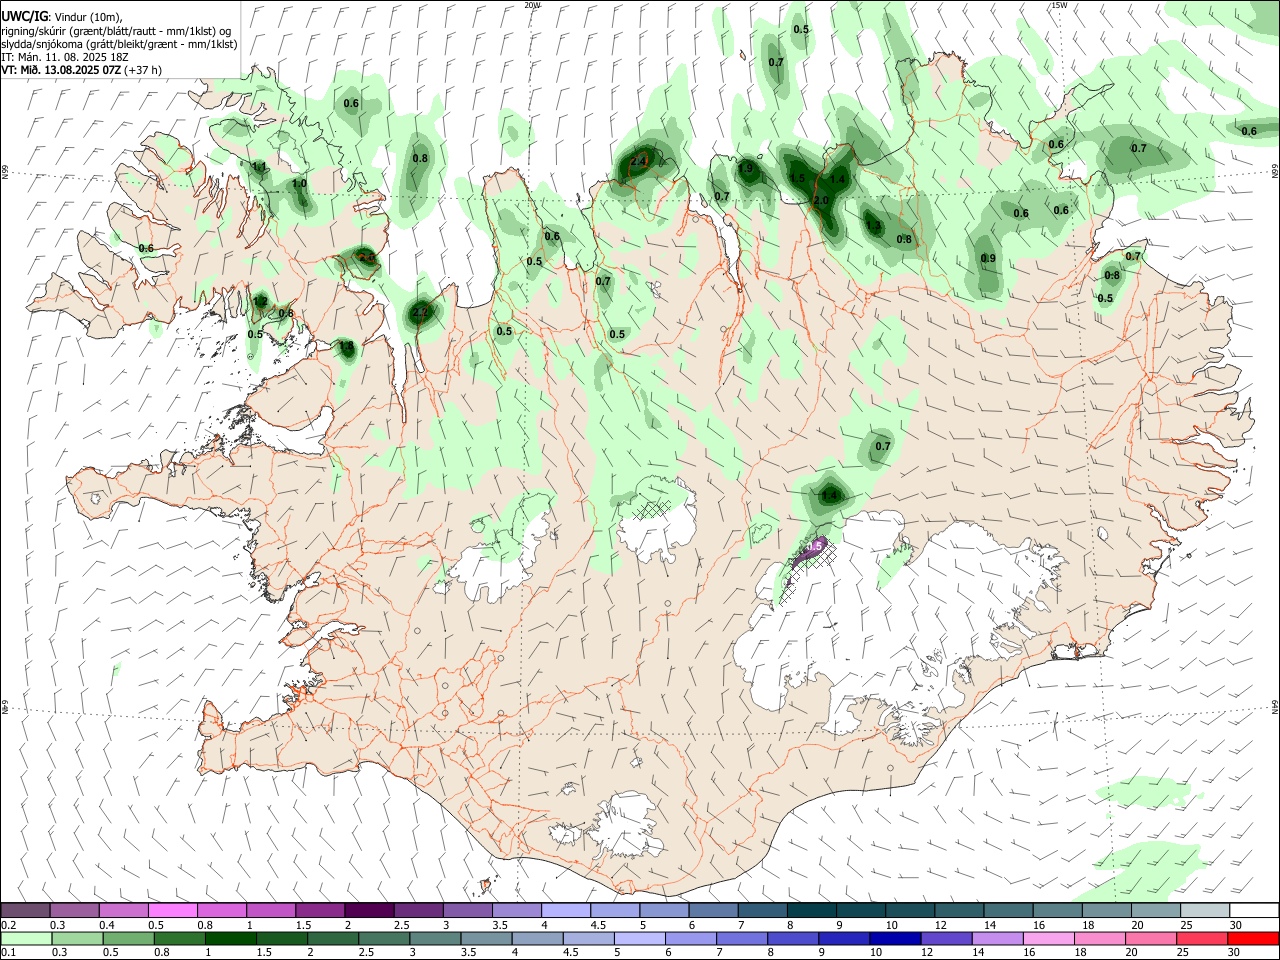Click the '15W' longitude label

(x=1059, y=5)
